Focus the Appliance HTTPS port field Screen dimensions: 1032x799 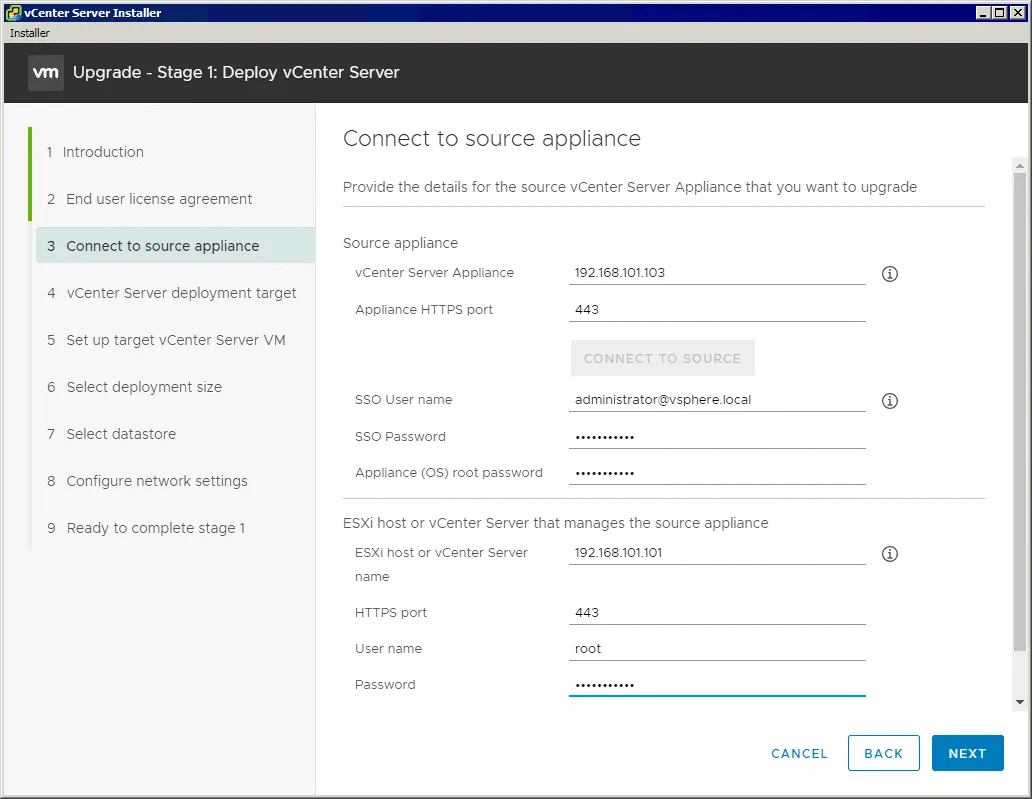tap(717, 310)
